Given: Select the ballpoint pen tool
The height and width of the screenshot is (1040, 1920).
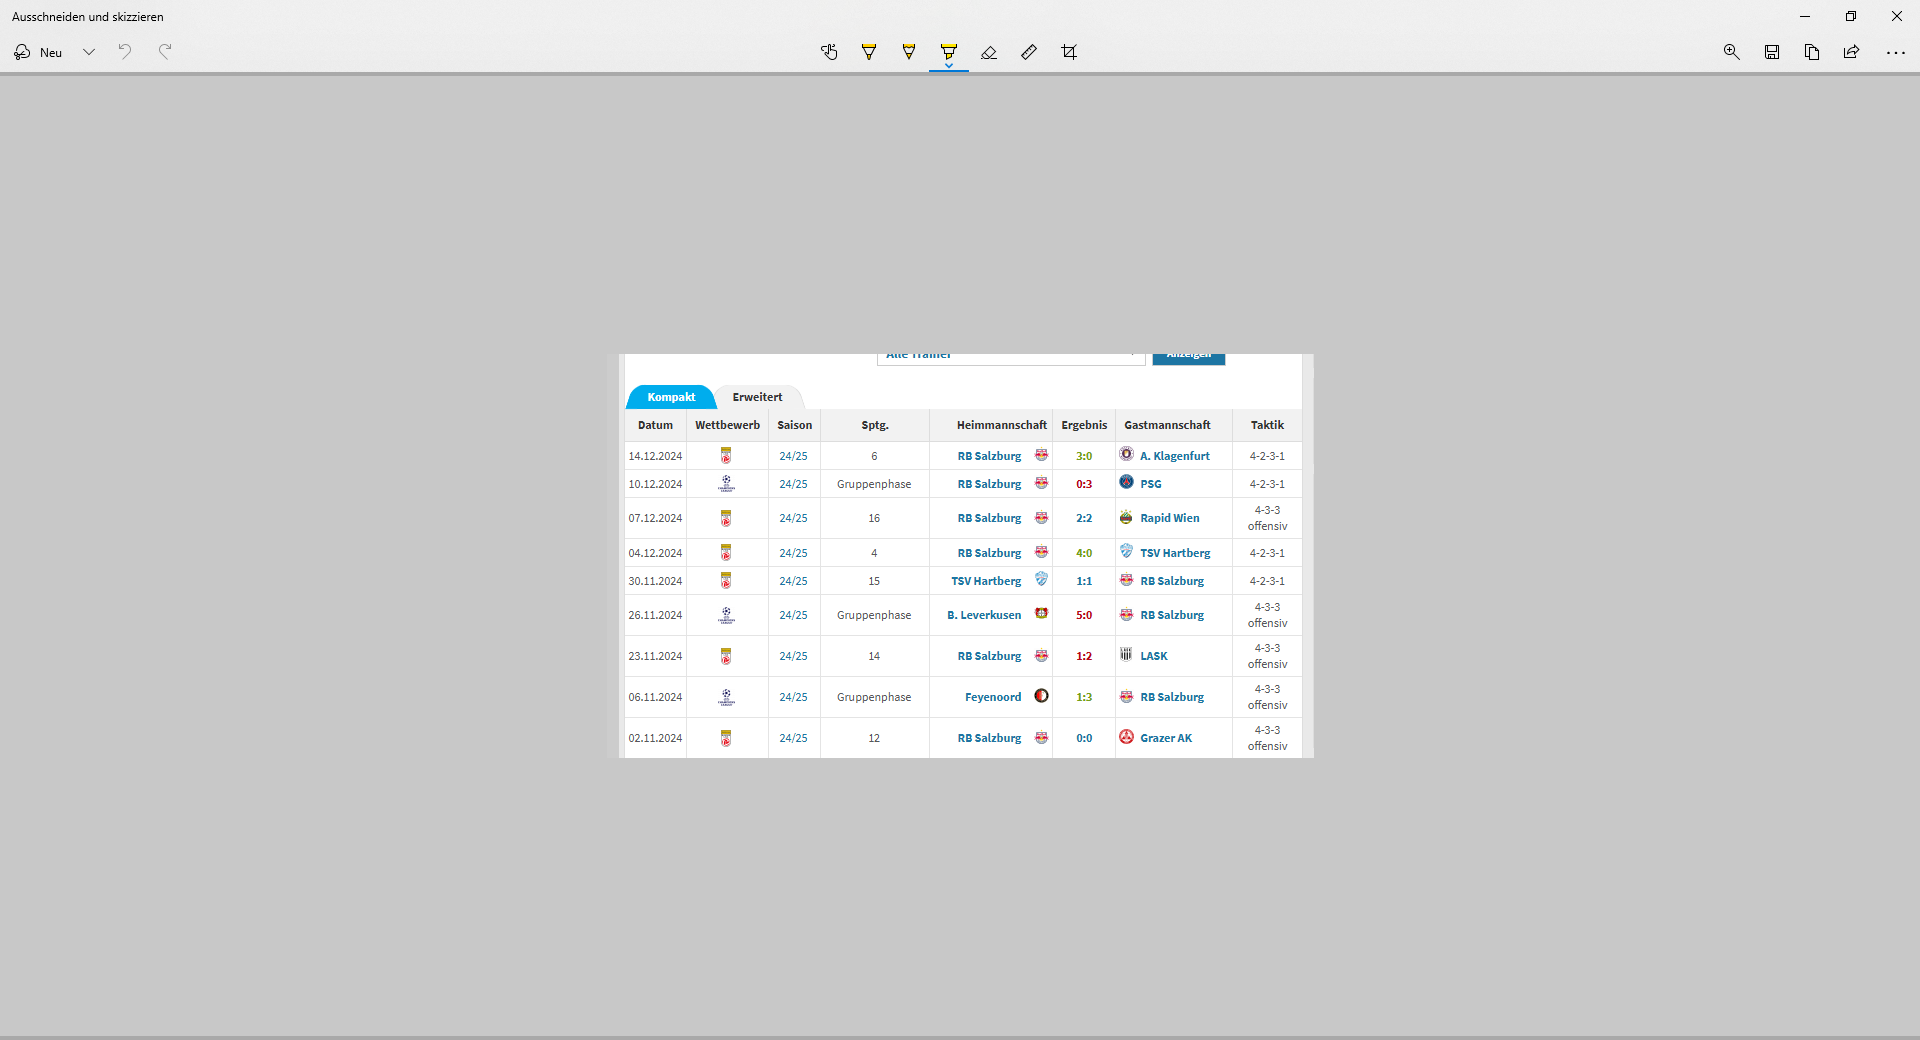Looking at the screenshot, I should pyautogui.click(x=869, y=52).
